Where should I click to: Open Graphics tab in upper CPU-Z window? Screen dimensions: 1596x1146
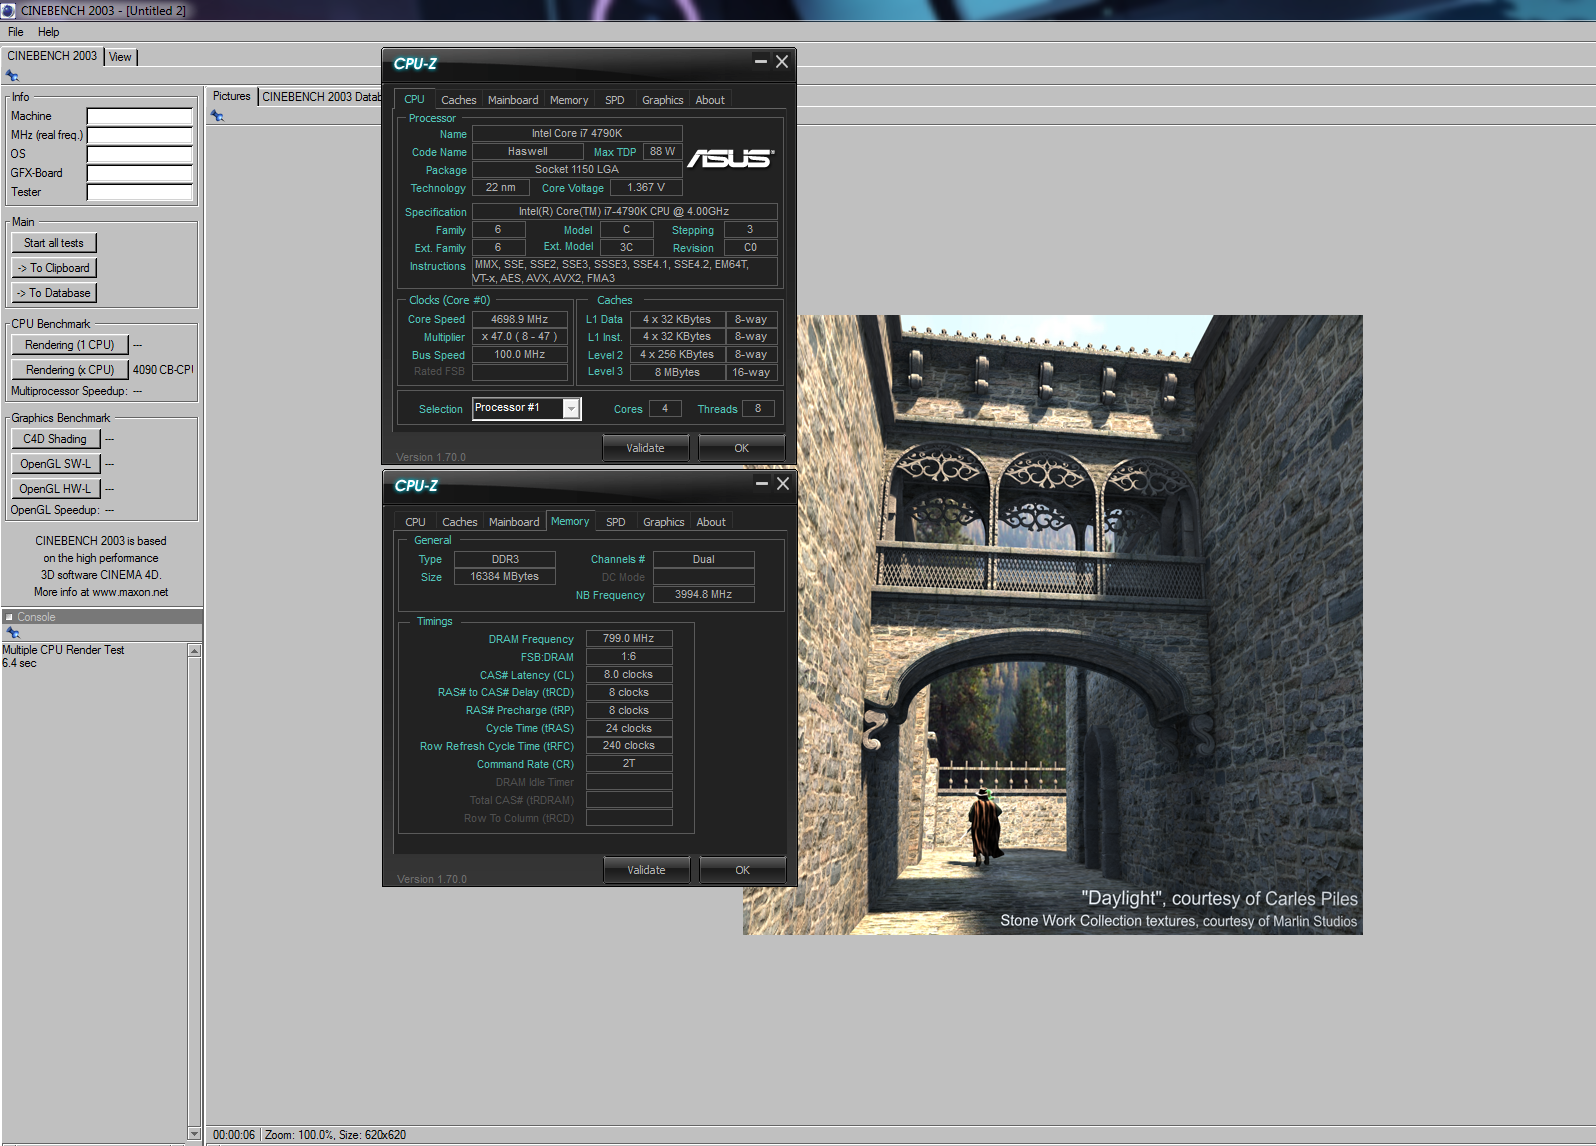point(663,100)
